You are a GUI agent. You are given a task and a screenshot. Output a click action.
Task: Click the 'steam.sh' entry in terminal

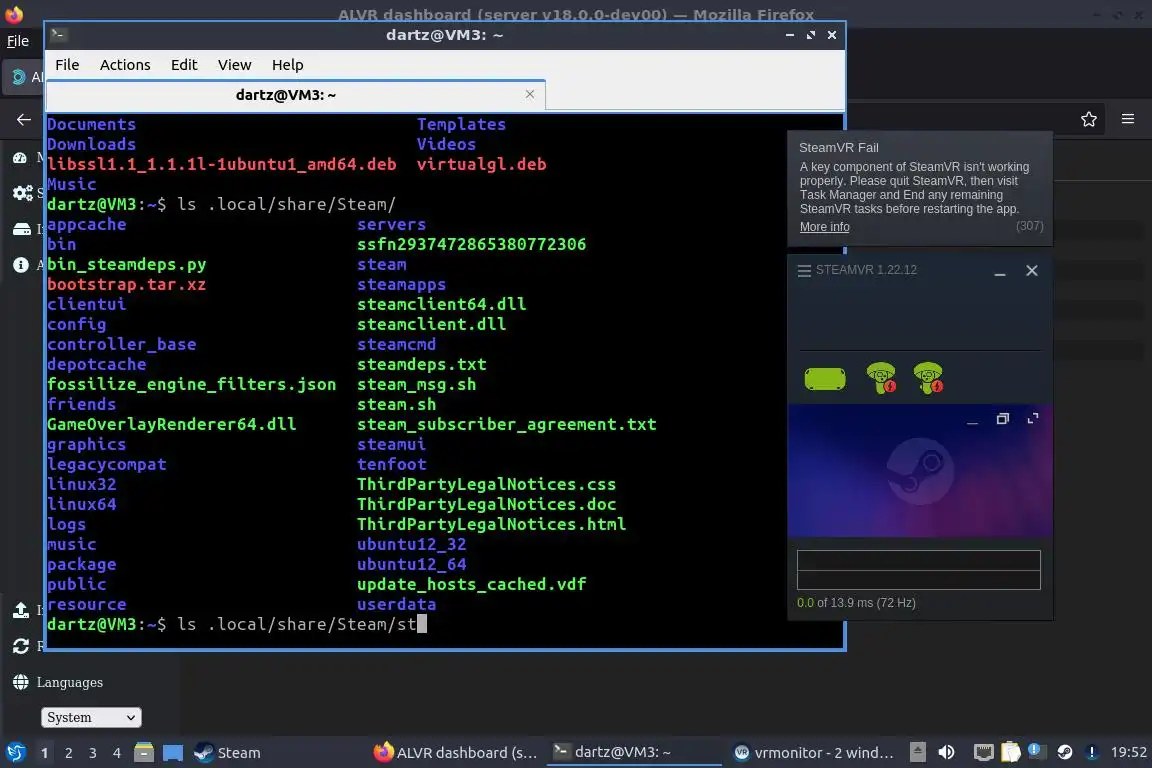point(396,404)
